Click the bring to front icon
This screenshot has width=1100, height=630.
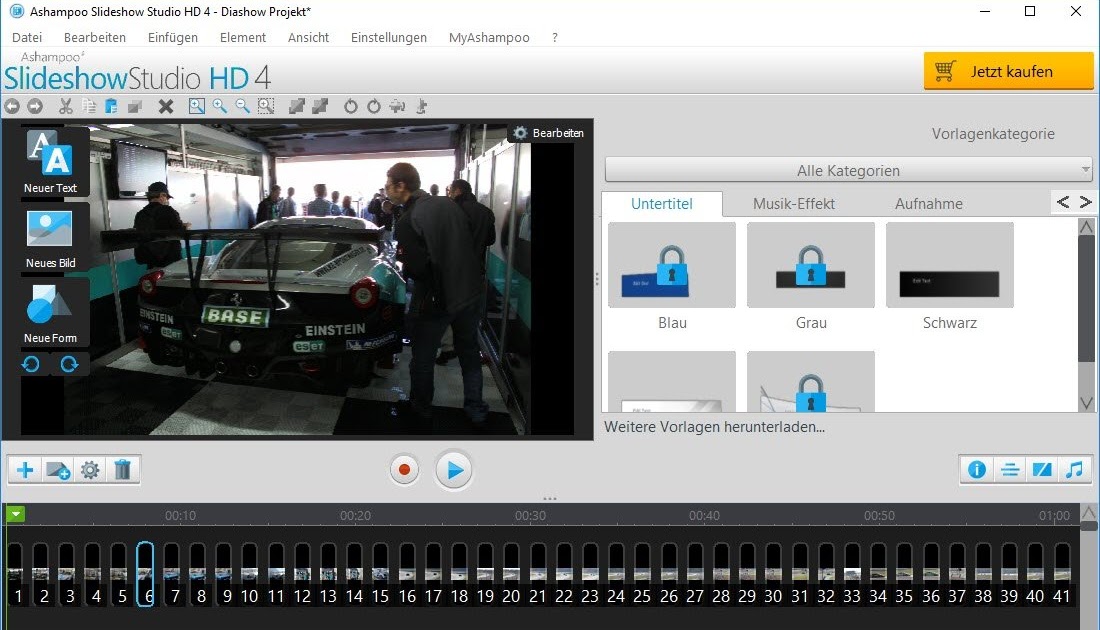[x=297, y=106]
